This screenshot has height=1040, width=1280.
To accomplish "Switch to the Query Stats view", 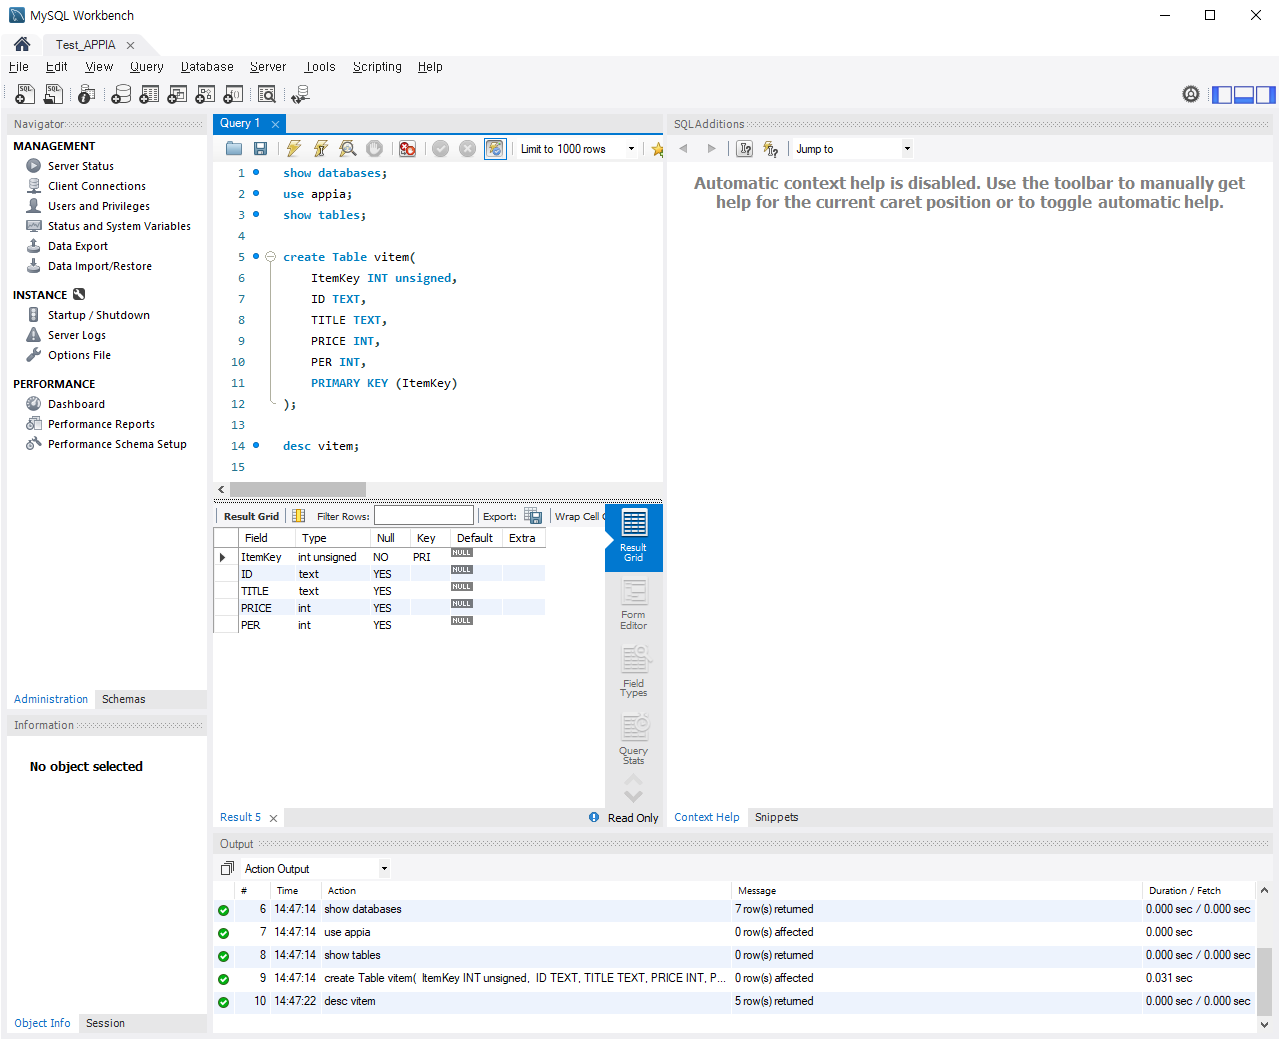I will tap(634, 739).
